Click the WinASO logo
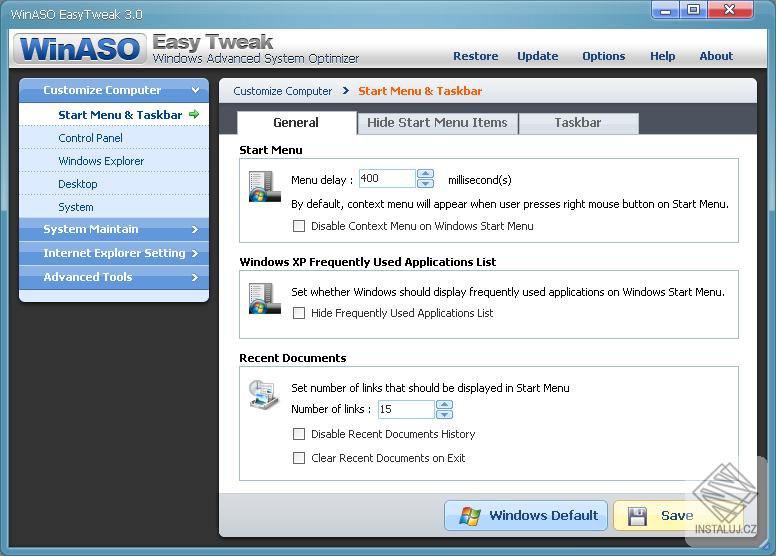This screenshot has width=776, height=556. [80, 49]
